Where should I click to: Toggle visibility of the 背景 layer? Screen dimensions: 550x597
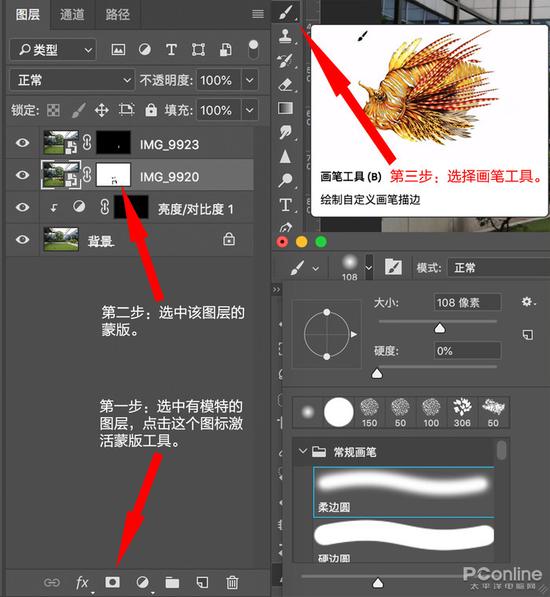22,240
